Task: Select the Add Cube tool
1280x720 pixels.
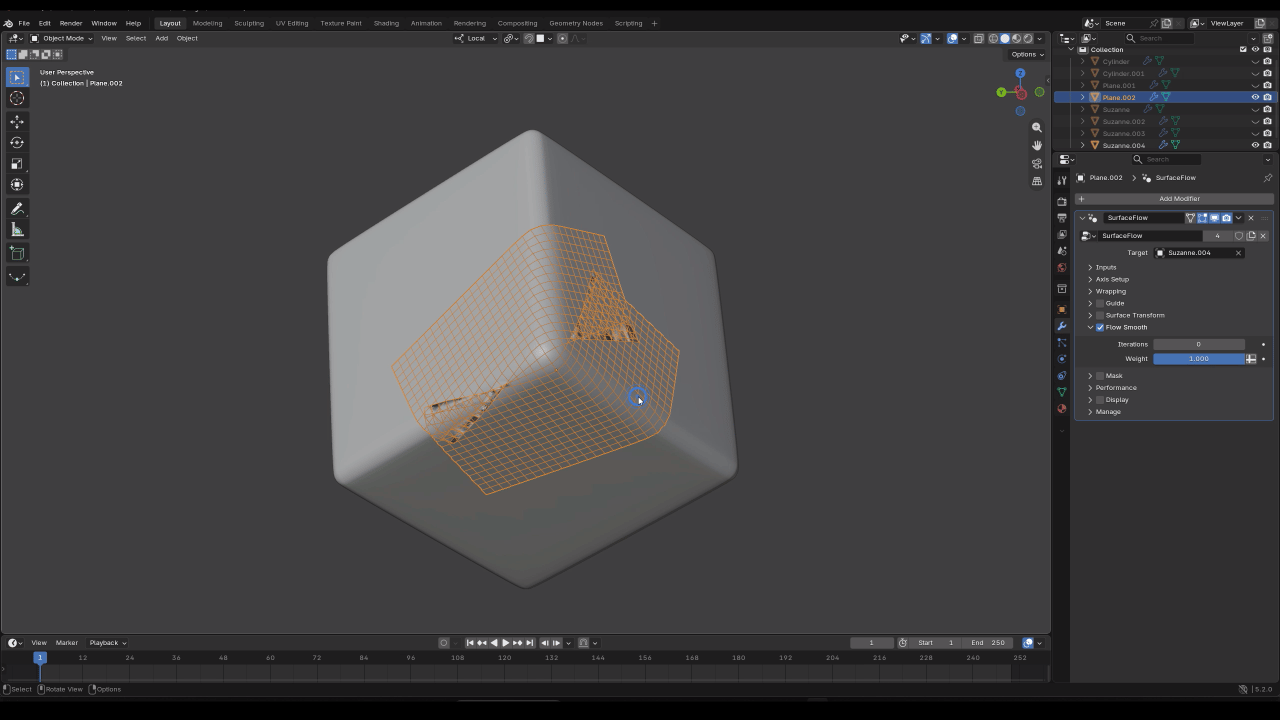Action: [17, 254]
